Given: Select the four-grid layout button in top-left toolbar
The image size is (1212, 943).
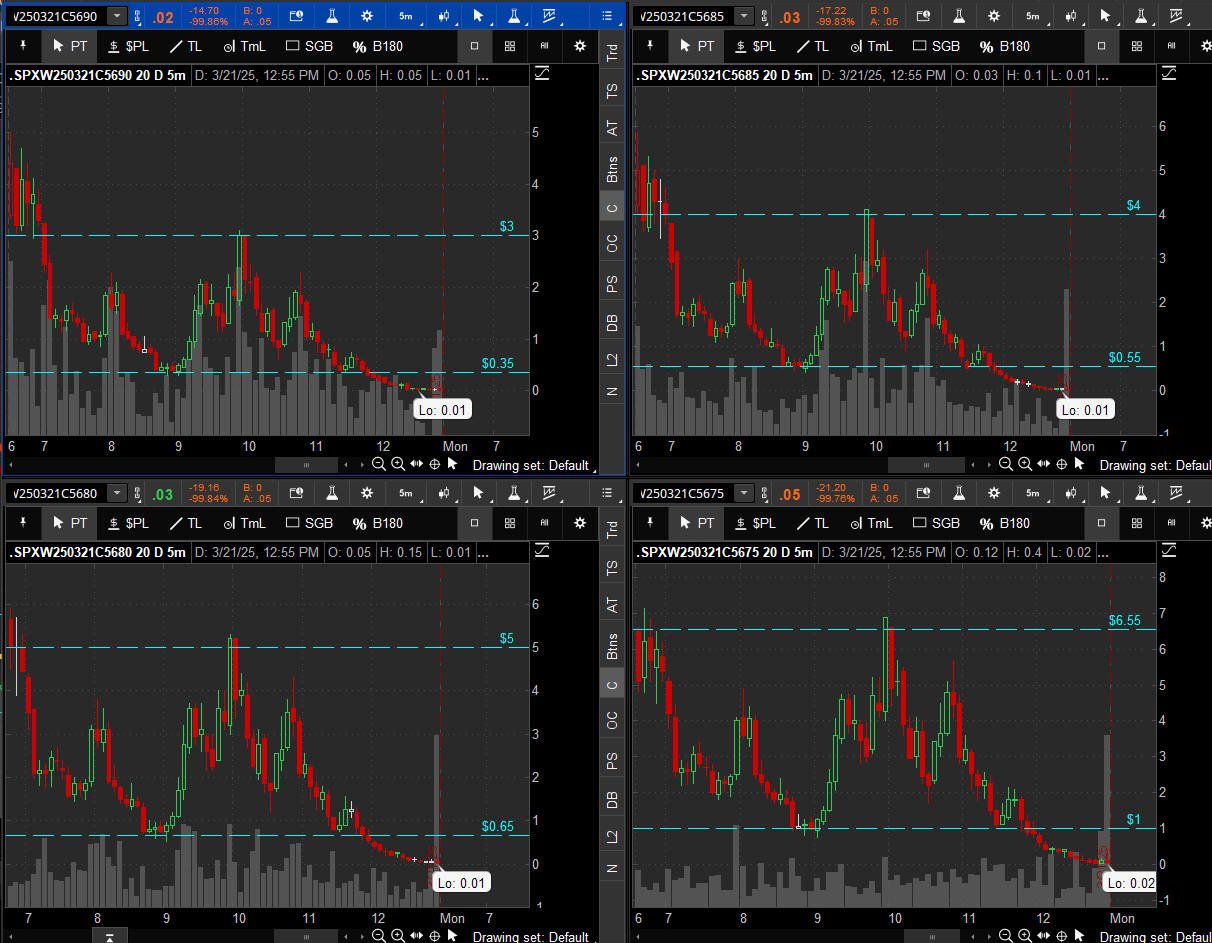Looking at the screenshot, I should [510, 46].
